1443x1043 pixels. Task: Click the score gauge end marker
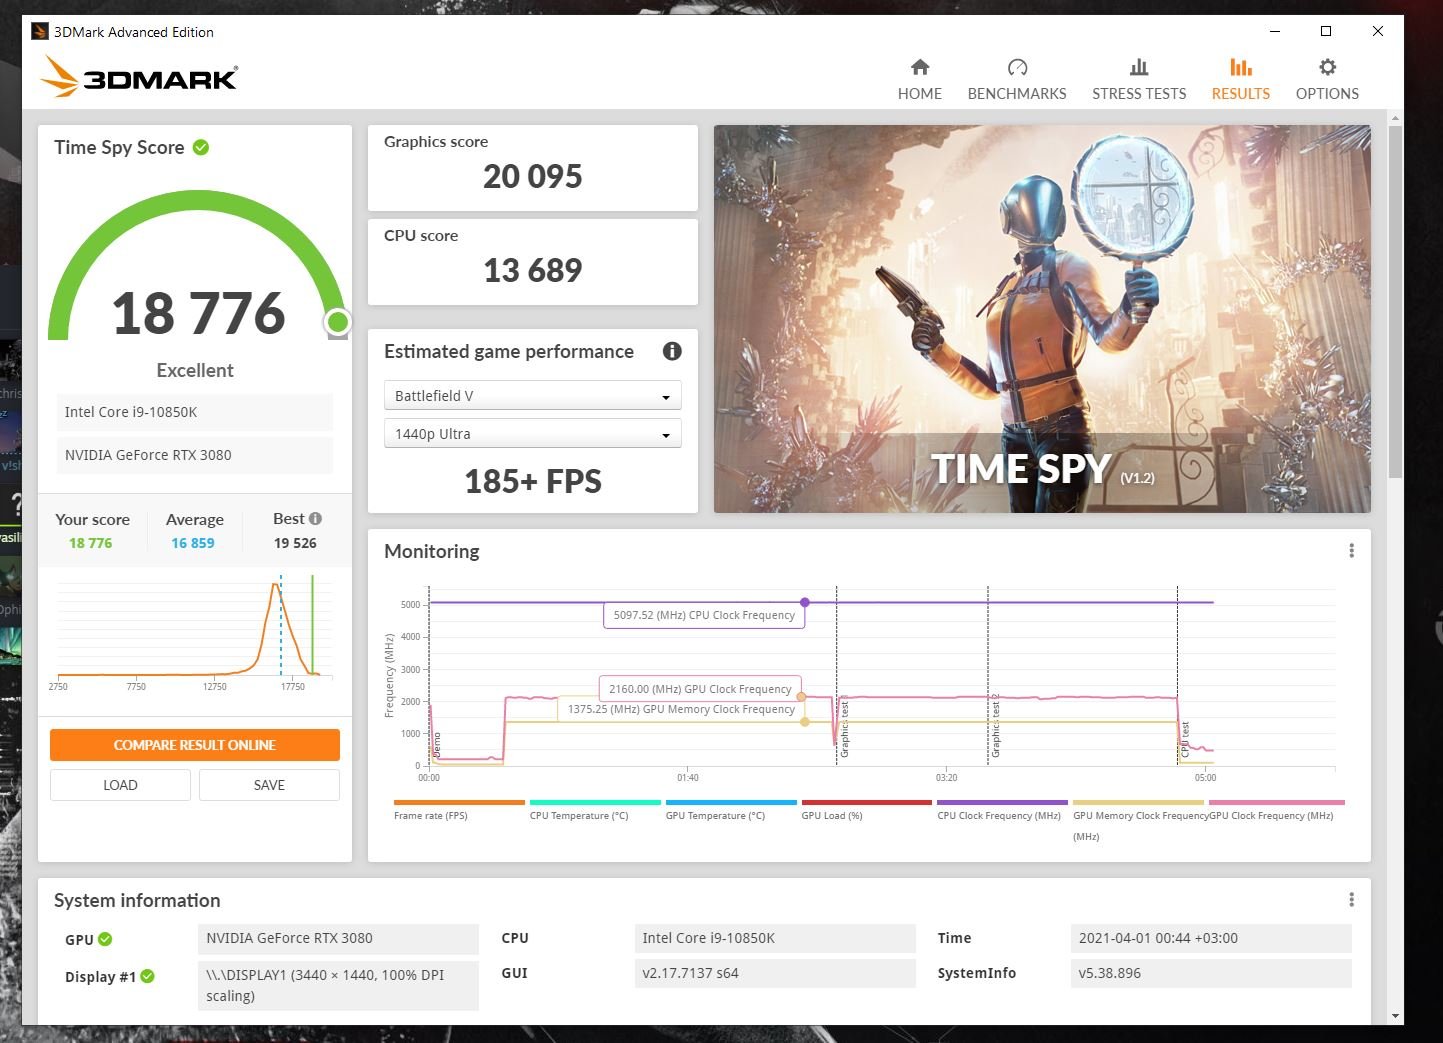coord(338,322)
